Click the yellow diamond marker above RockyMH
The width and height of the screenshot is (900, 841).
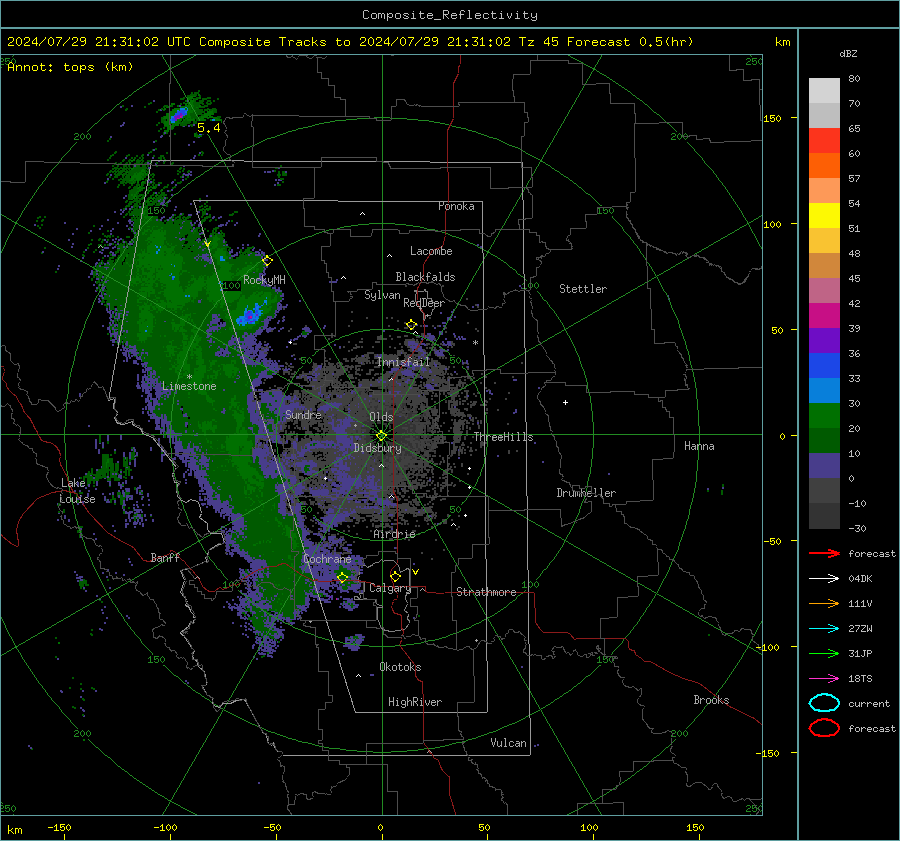pos(267,261)
